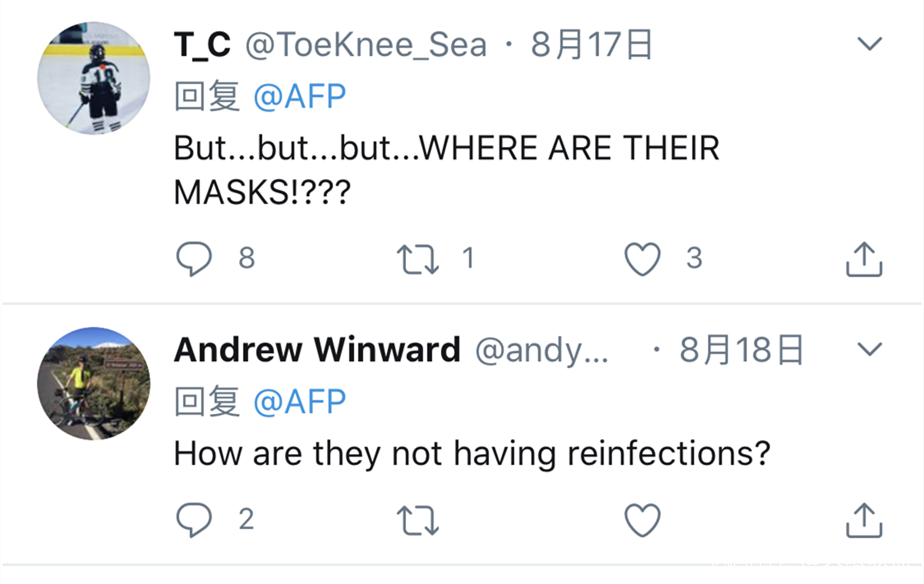Share T_C's tweet via share icon

tap(864, 259)
